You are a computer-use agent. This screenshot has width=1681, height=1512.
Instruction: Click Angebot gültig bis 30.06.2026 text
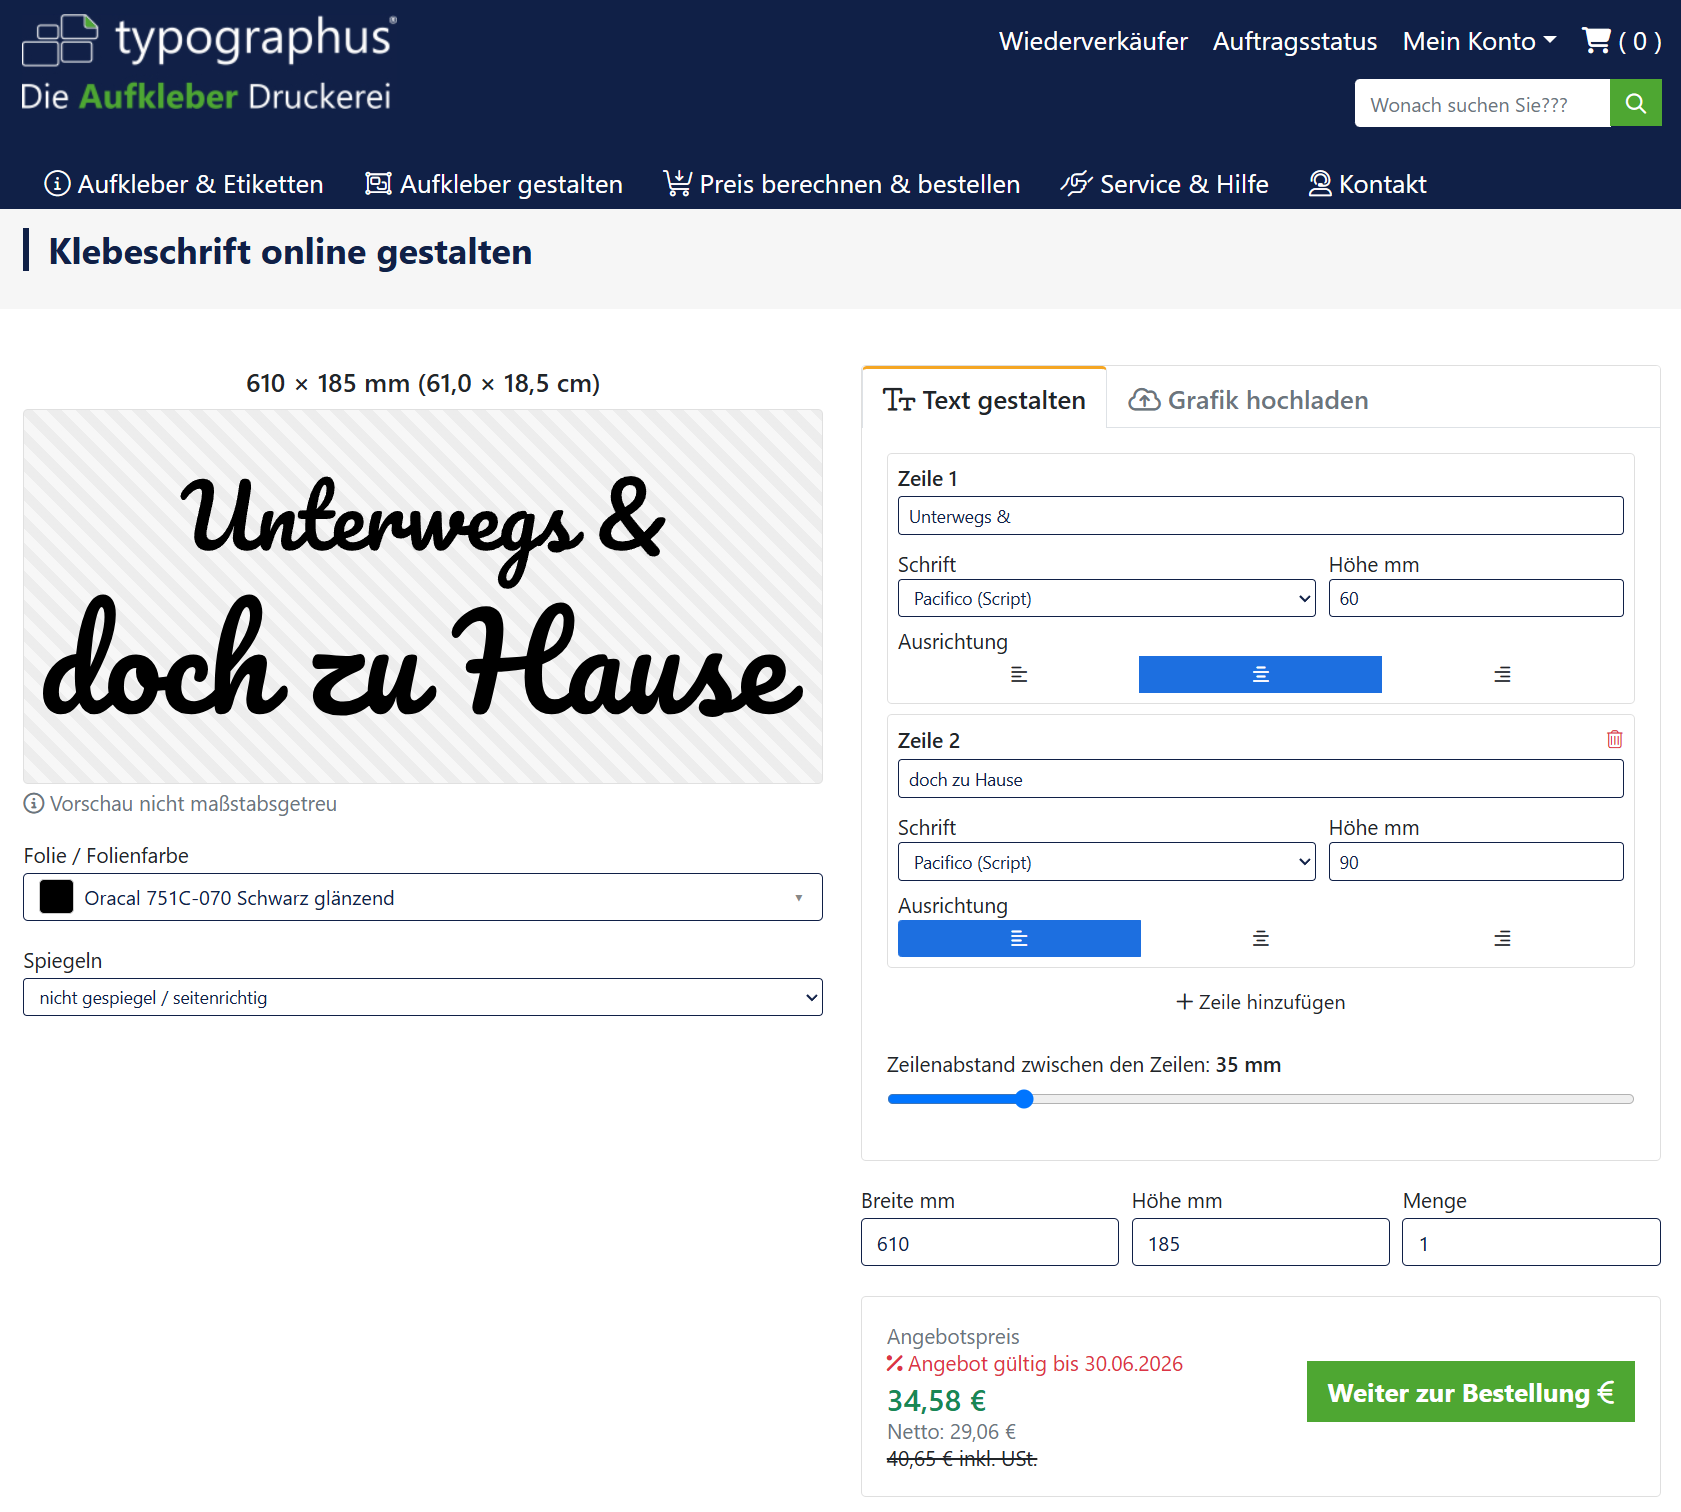[1045, 1364]
